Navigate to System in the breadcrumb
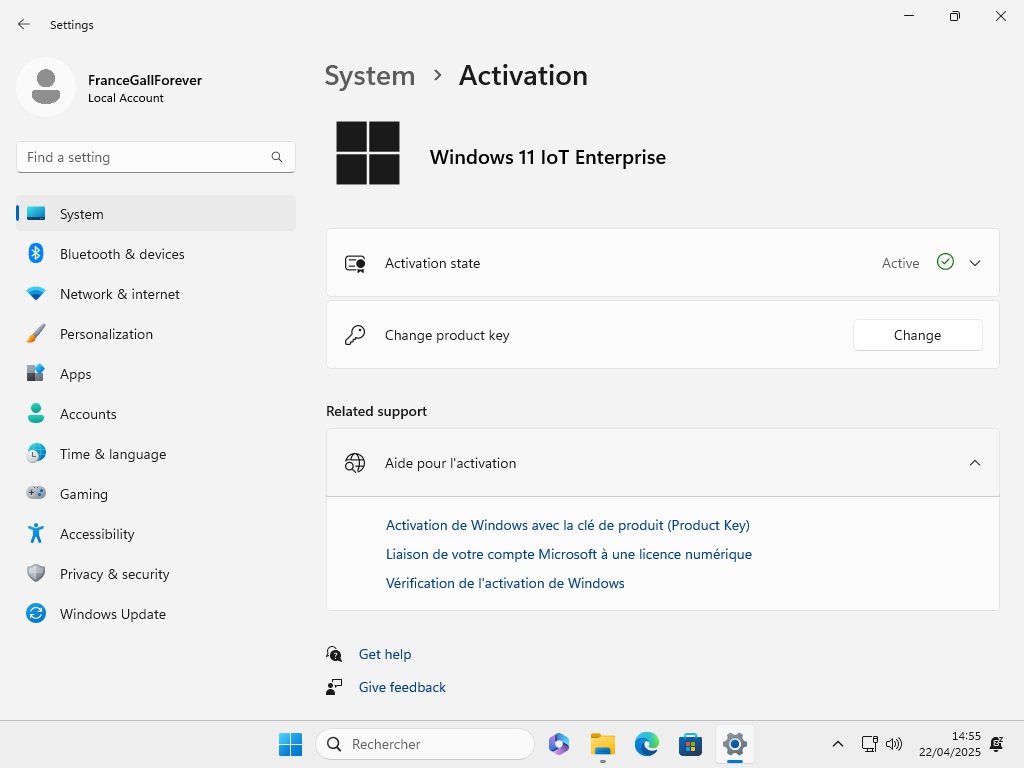Image resolution: width=1024 pixels, height=768 pixels. (370, 76)
